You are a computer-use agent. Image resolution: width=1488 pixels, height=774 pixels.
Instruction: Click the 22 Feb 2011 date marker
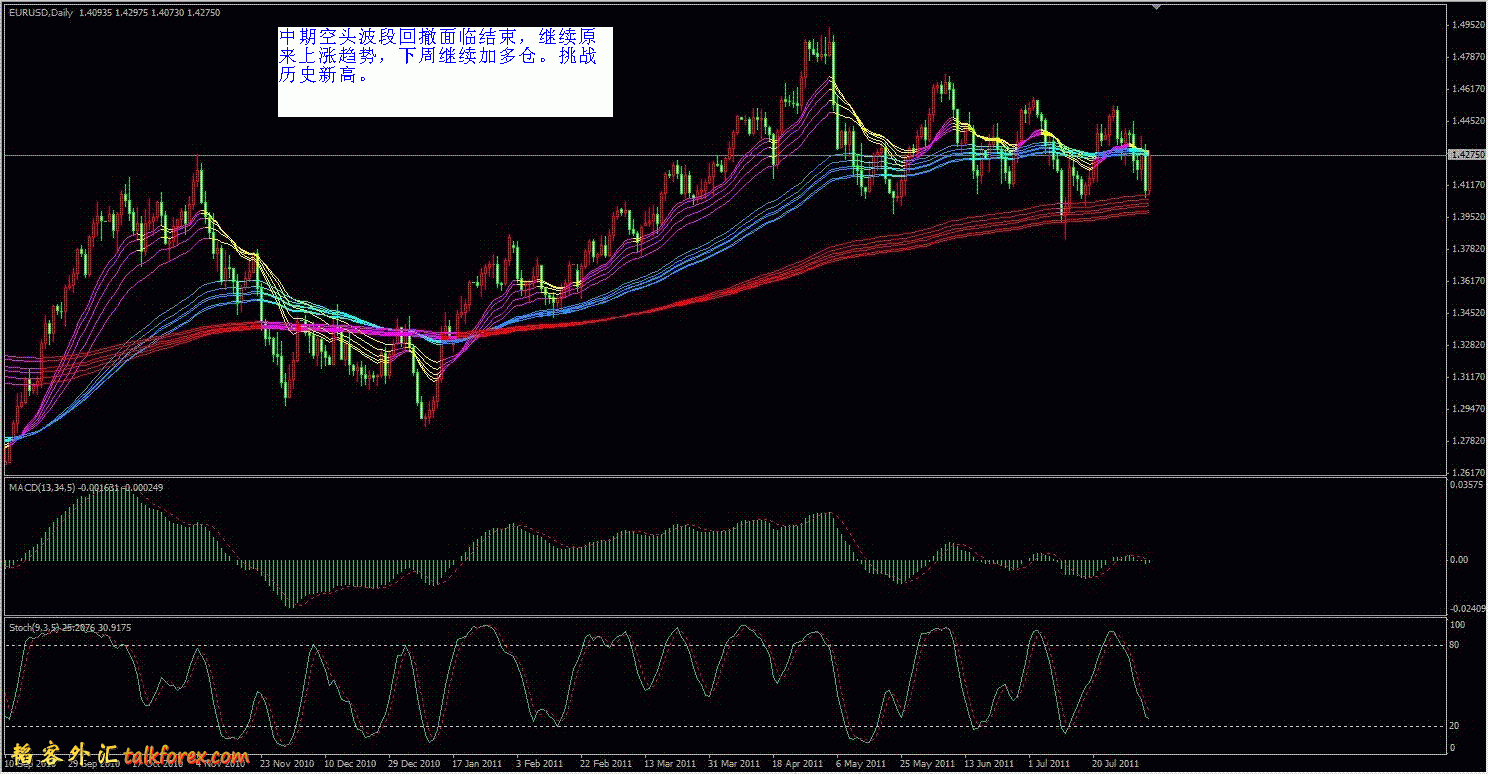pyautogui.click(x=607, y=763)
